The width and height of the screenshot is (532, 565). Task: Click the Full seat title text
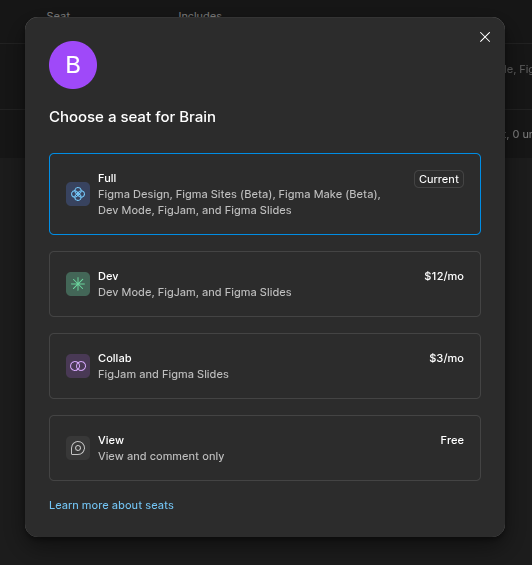107,178
